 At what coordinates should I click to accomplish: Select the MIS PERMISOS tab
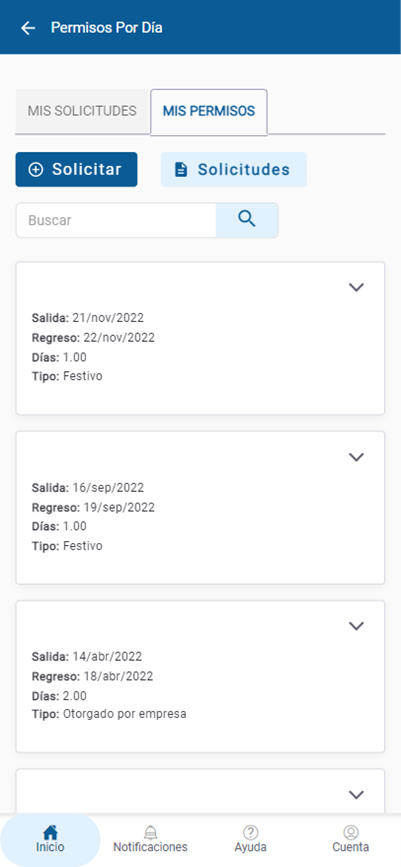coord(209,111)
